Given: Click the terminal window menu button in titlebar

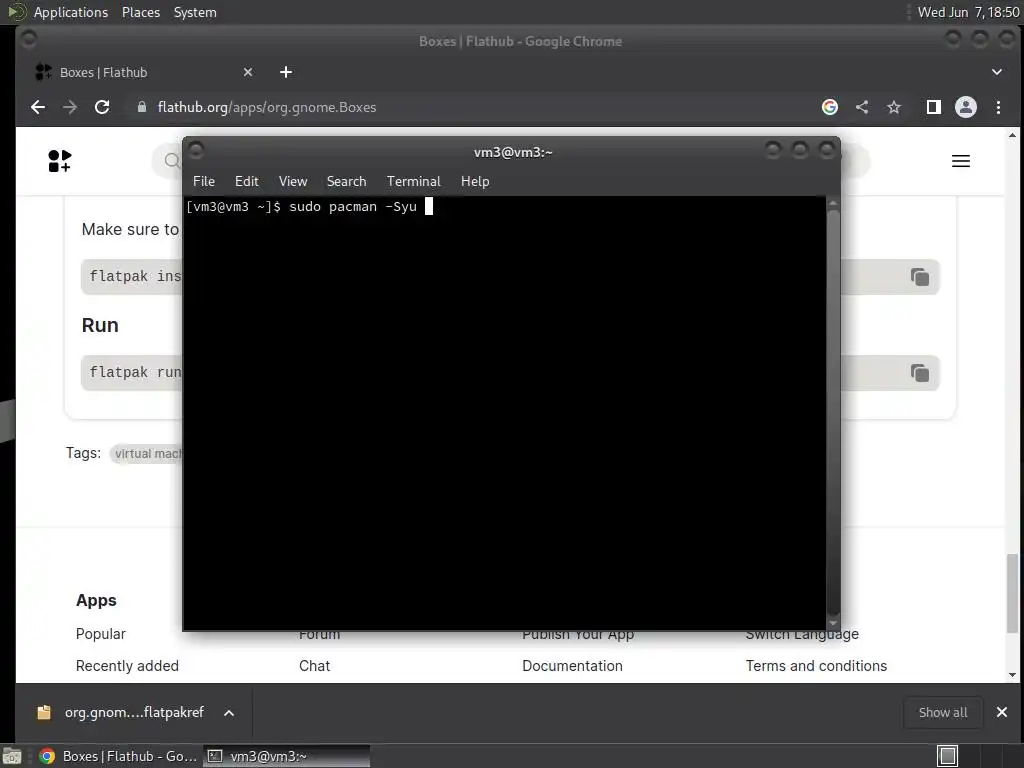Looking at the screenshot, I should point(195,150).
